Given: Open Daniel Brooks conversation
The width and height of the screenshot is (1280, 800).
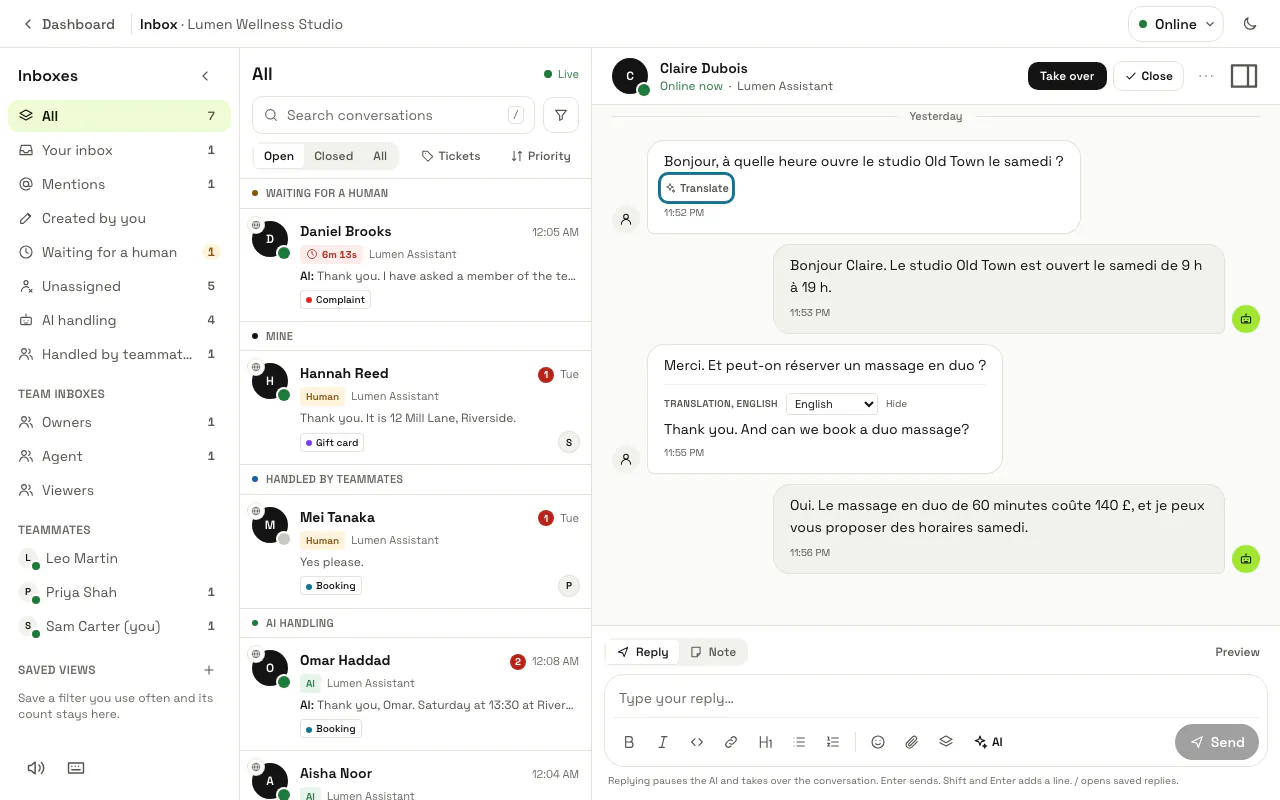Looking at the screenshot, I should tap(415, 265).
